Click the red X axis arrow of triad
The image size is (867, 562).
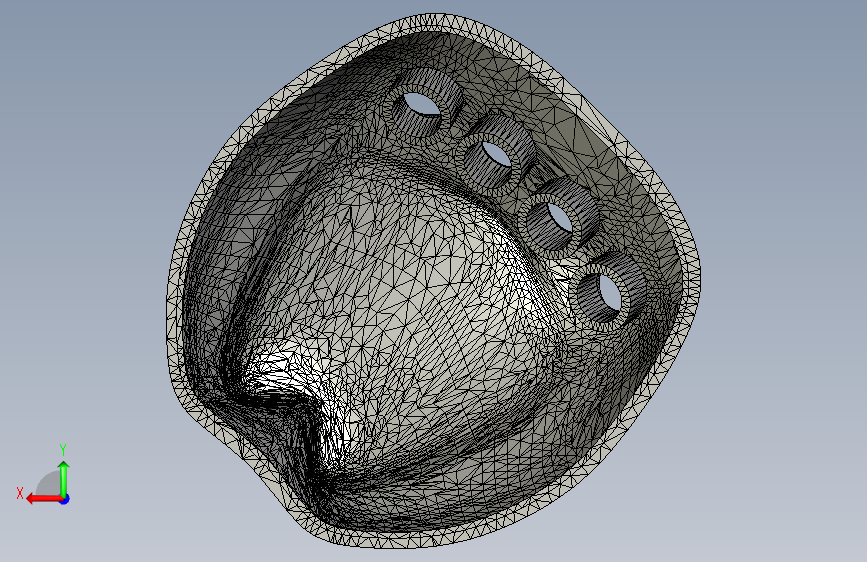pyautogui.click(x=43, y=499)
